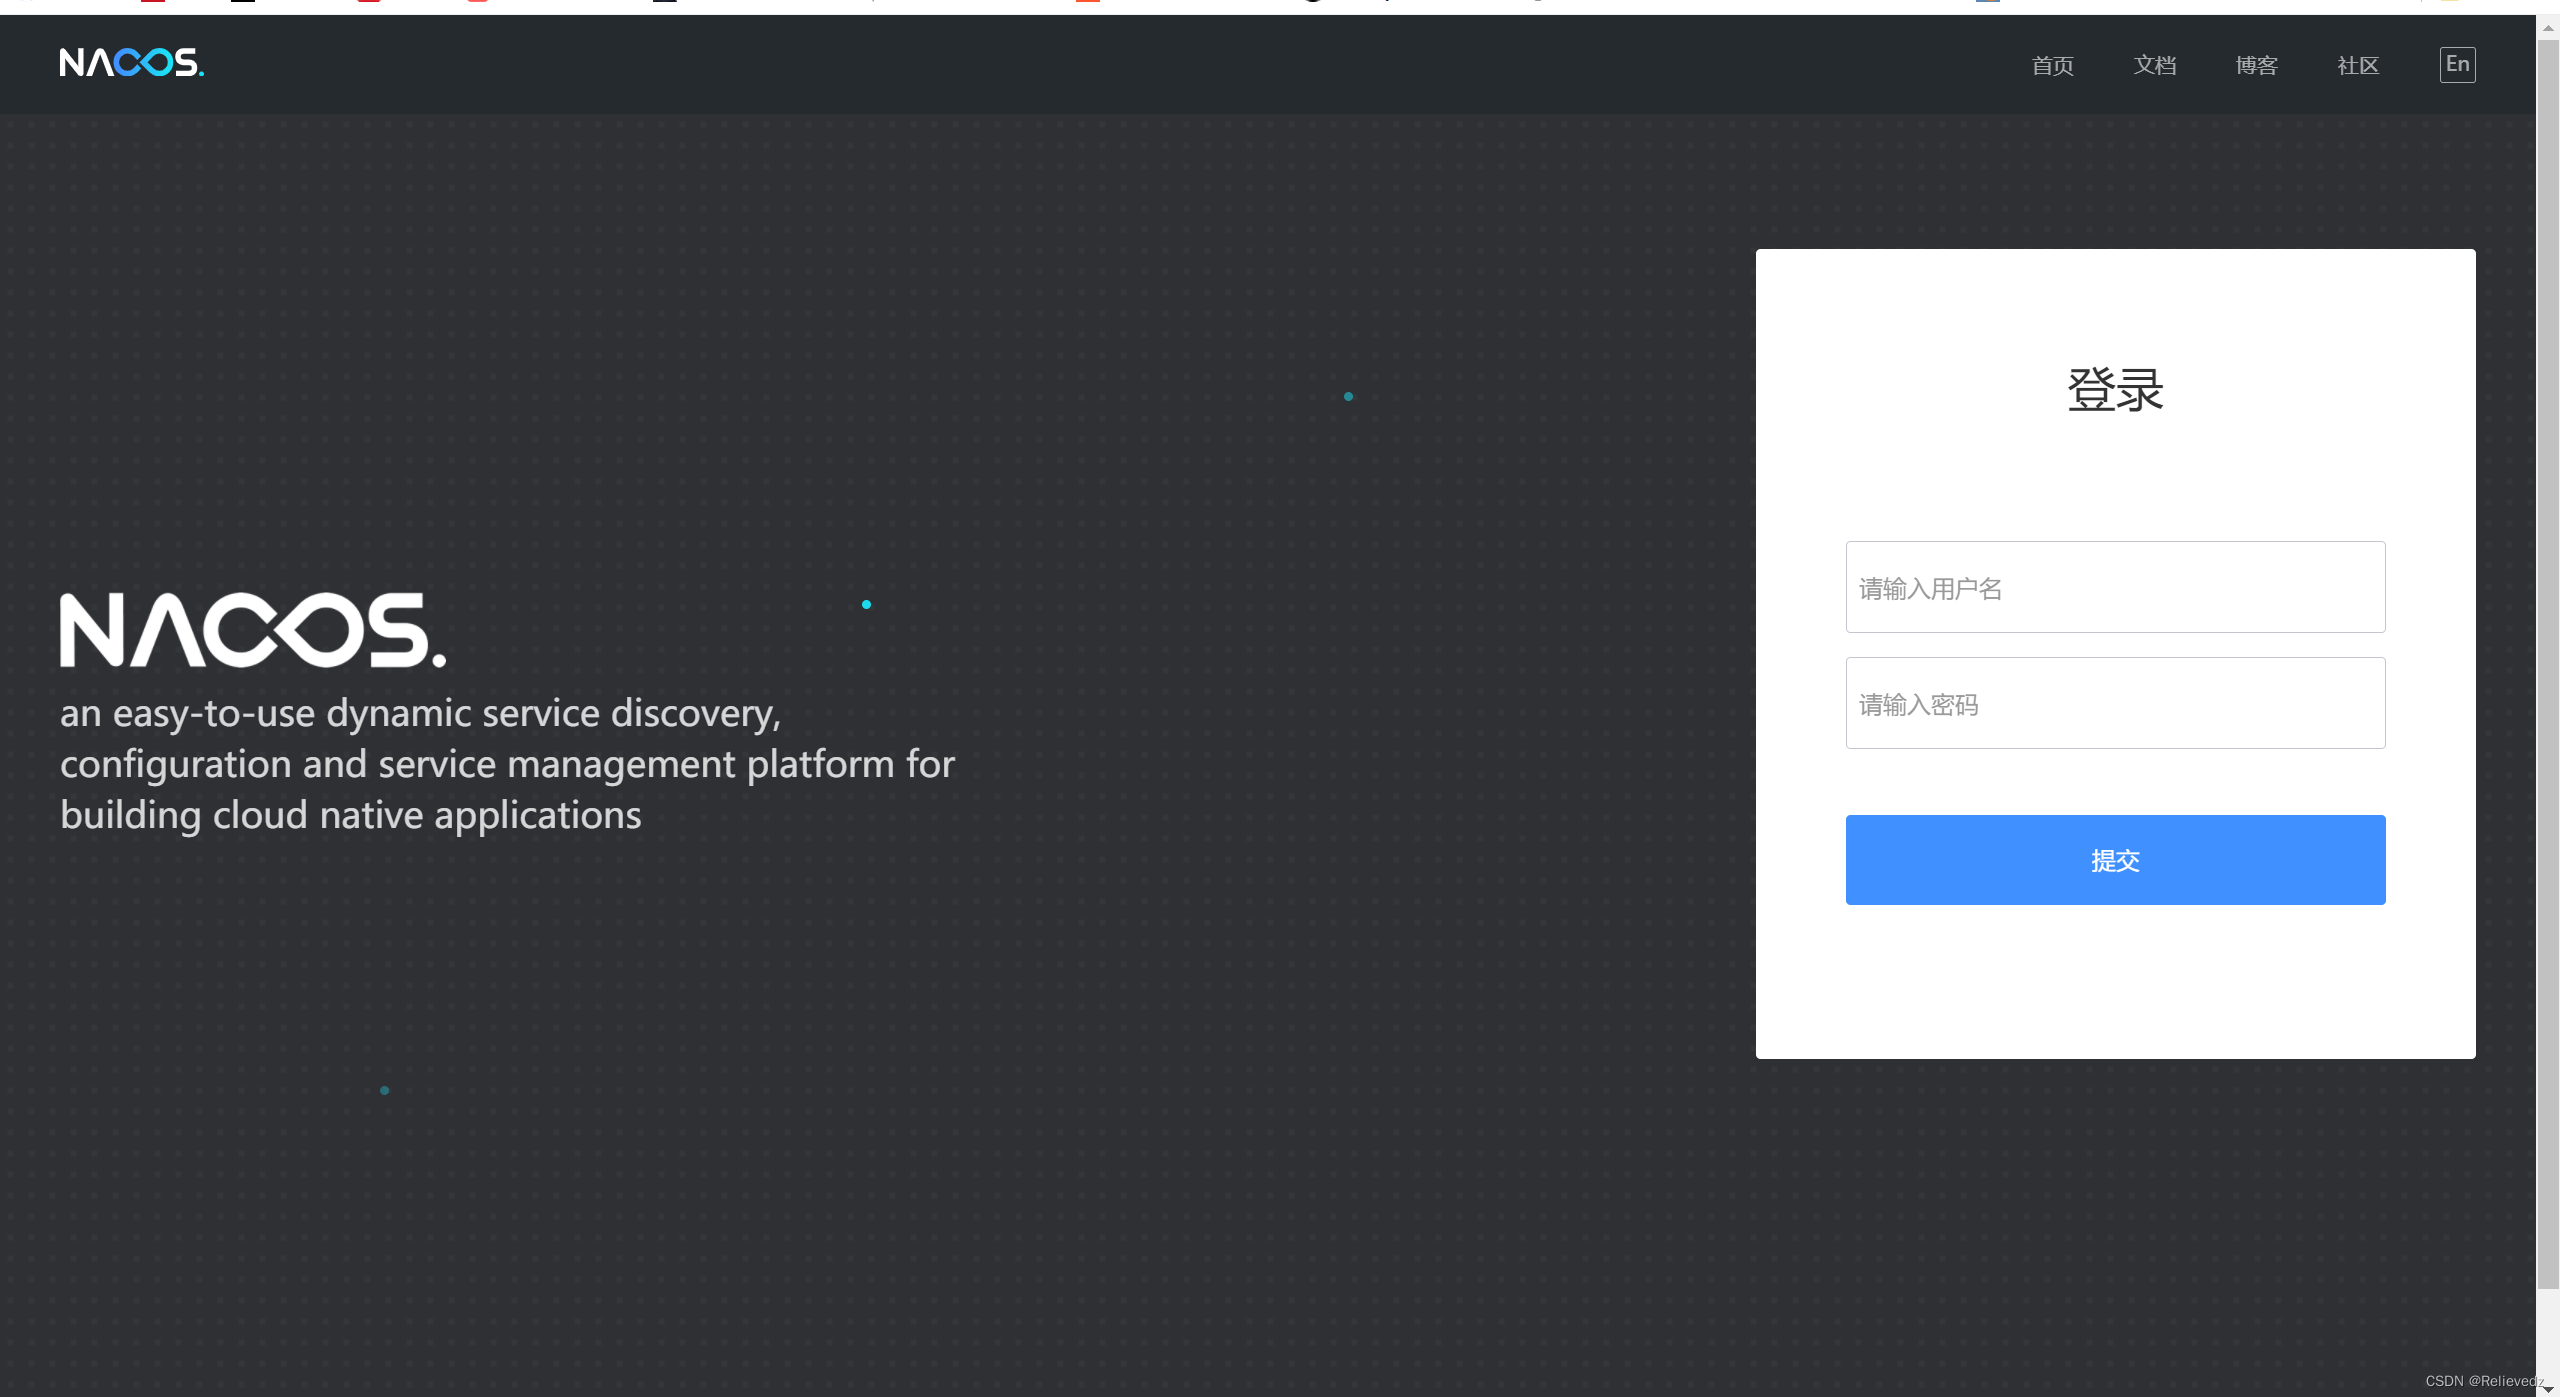The height and width of the screenshot is (1397, 2560).
Task: Open the 首页 home link
Action: pos(2052,66)
